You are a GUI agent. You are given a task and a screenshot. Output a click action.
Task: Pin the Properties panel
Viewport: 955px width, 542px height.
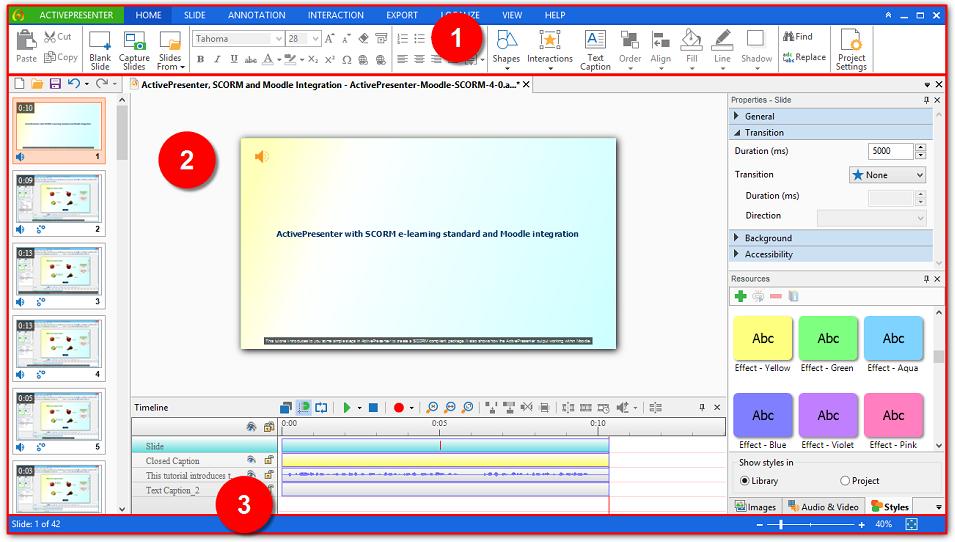(926, 100)
